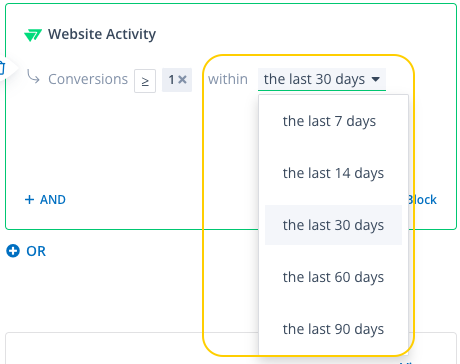Viewport: 460px width, 364px height.
Task: Click the partially hidden Block link
Action: coord(422,200)
